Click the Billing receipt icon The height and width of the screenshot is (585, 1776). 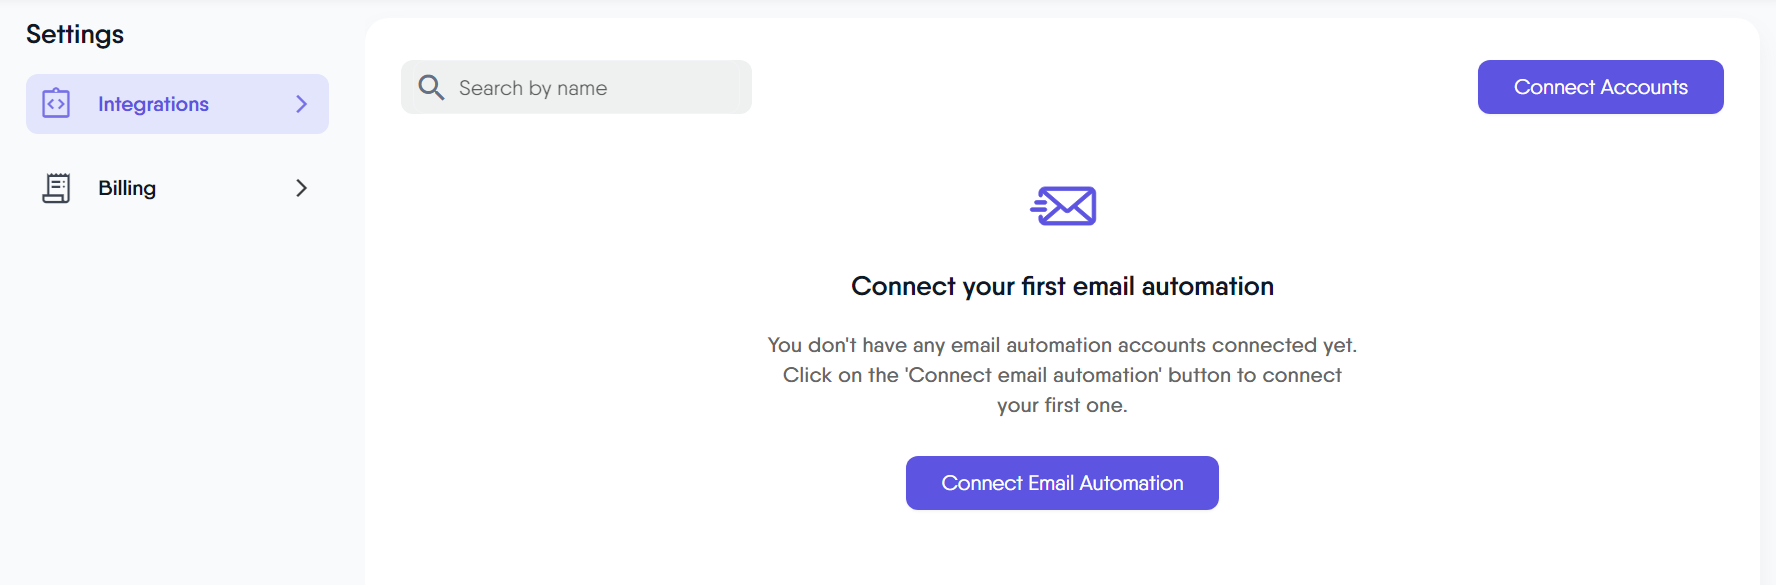[56, 188]
